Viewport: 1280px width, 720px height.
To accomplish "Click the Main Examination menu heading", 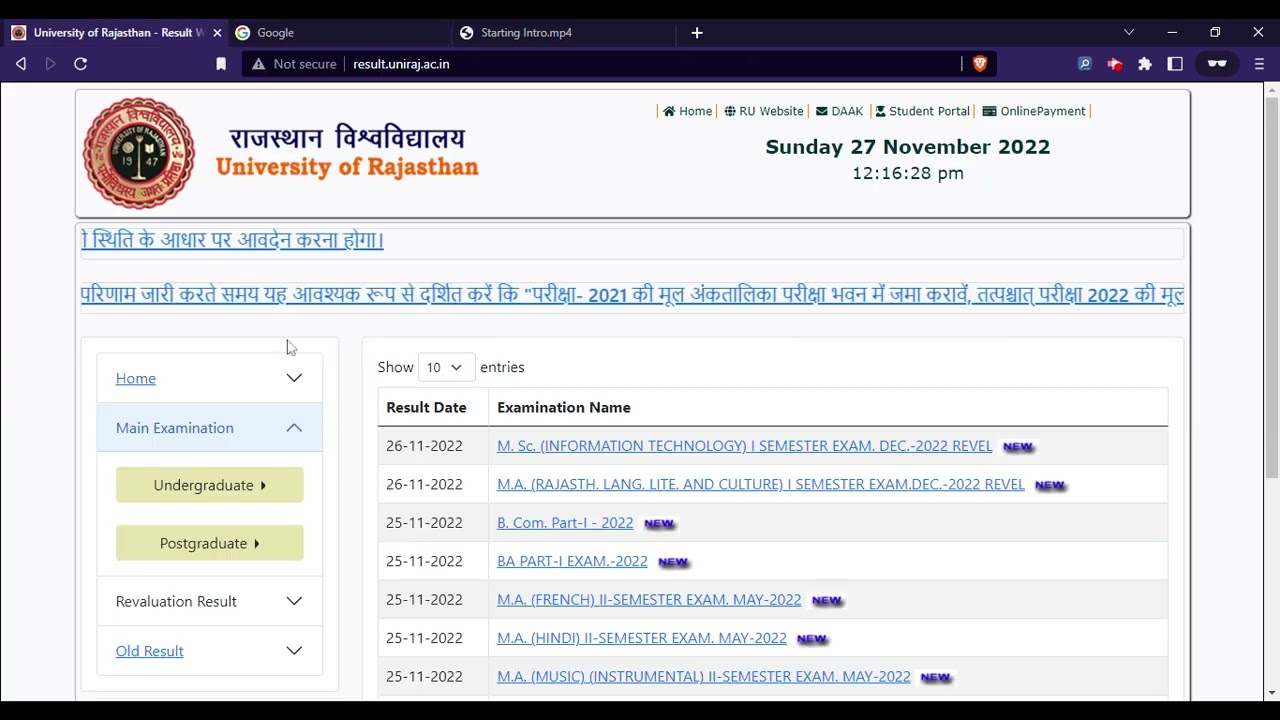I will click(175, 428).
